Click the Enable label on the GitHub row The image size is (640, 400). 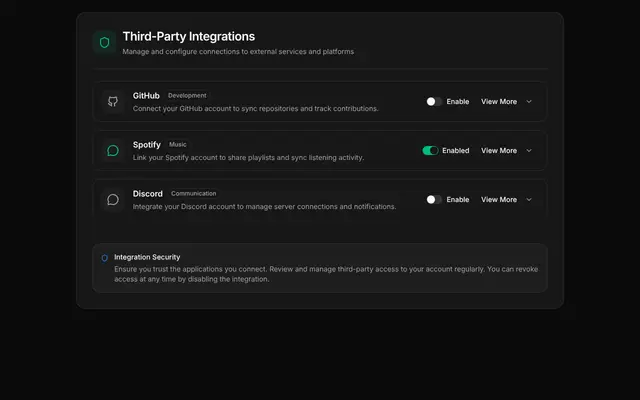click(x=458, y=102)
